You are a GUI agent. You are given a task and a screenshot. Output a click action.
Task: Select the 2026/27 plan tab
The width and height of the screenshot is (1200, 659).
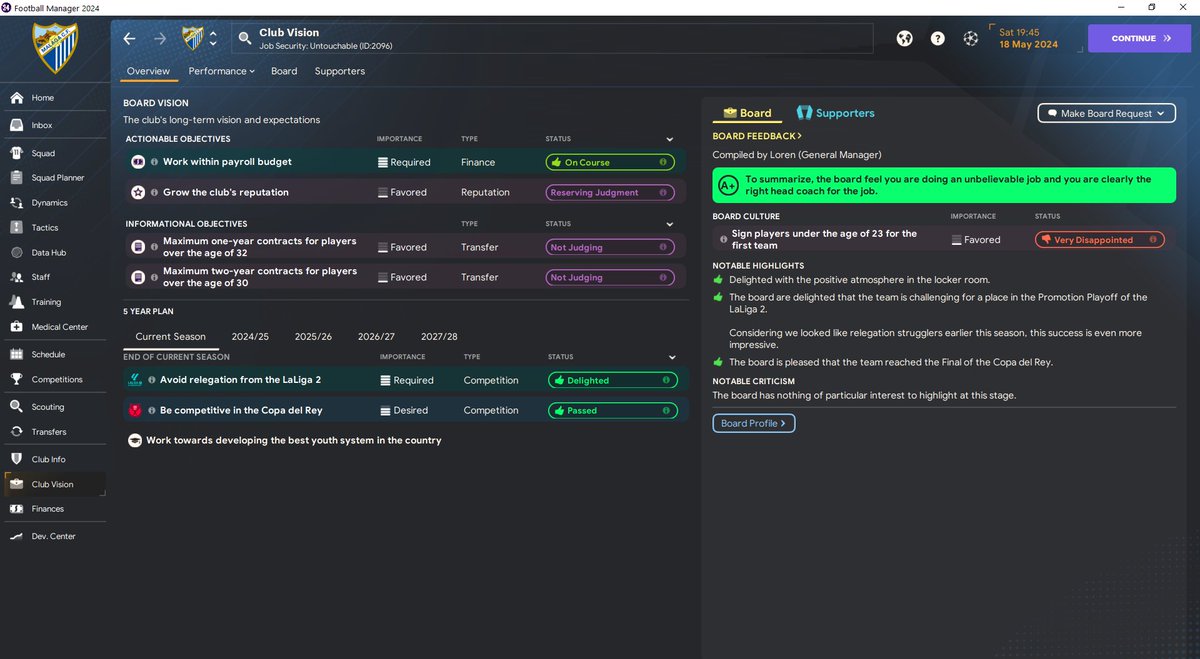click(x=376, y=337)
